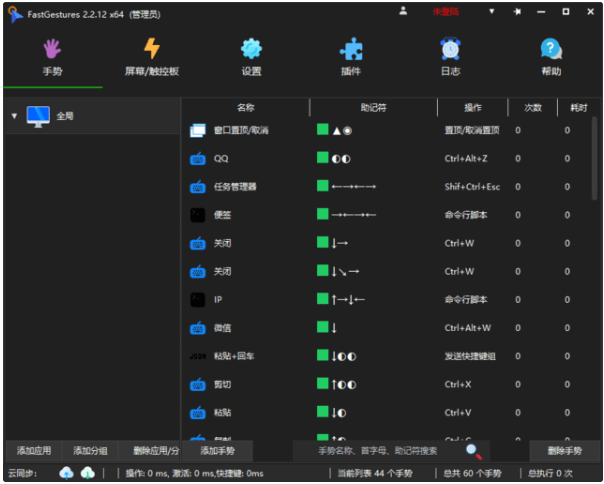Click the keyboard icon in 任务管理器 row
This screenshot has height=484, width=604.
point(198,187)
